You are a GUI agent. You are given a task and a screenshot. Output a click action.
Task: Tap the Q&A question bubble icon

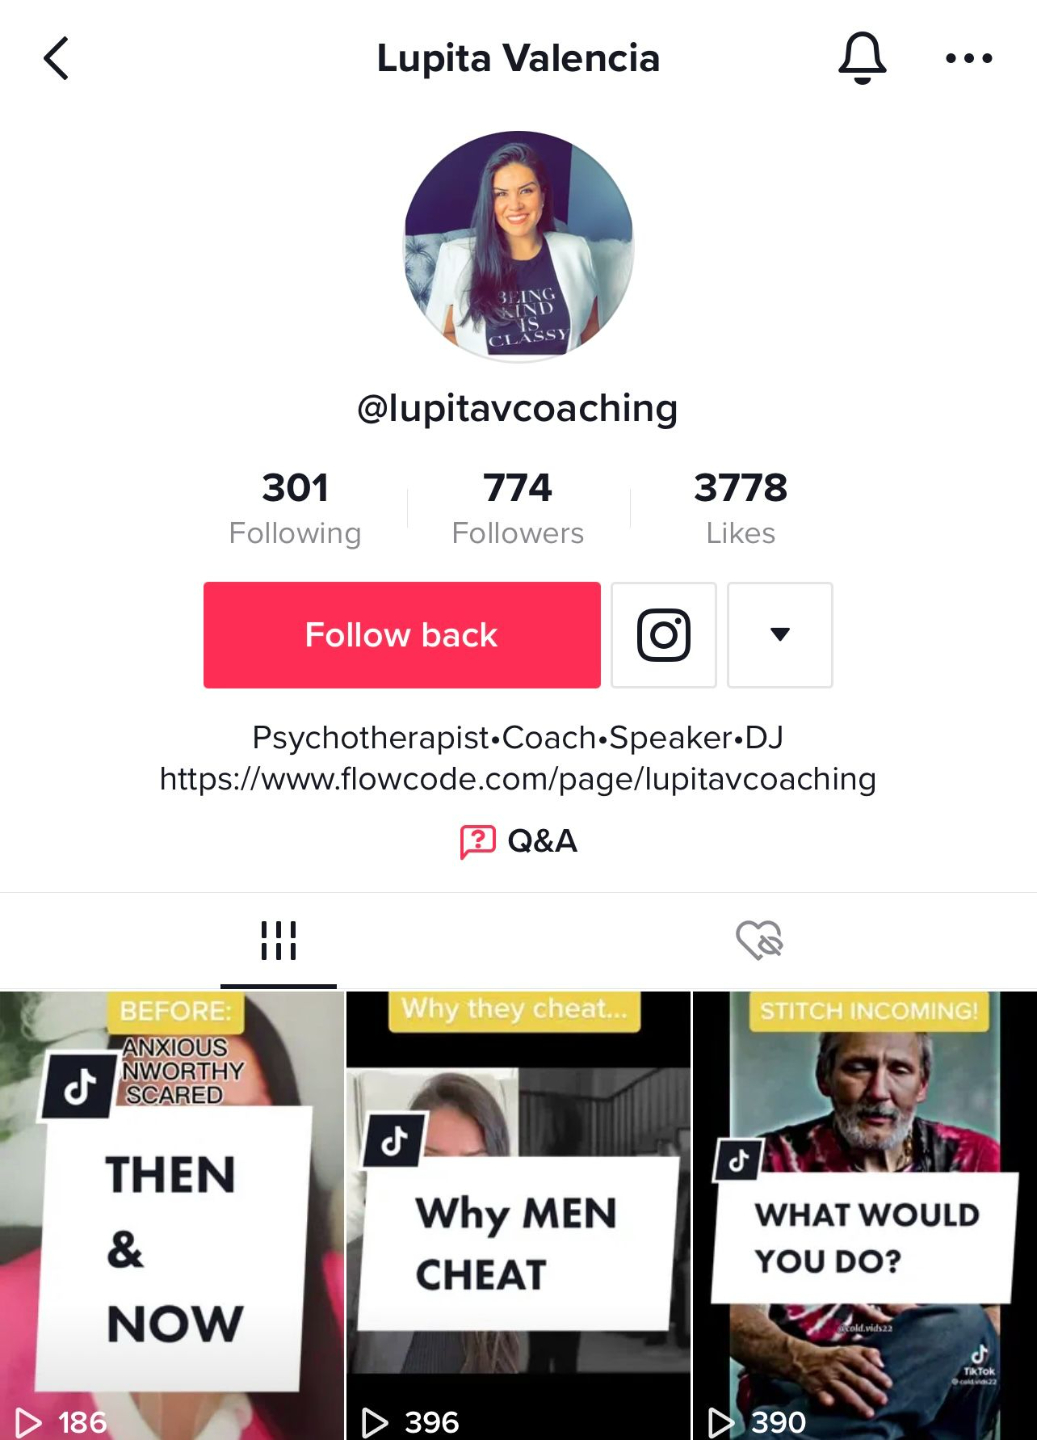click(477, 841)
